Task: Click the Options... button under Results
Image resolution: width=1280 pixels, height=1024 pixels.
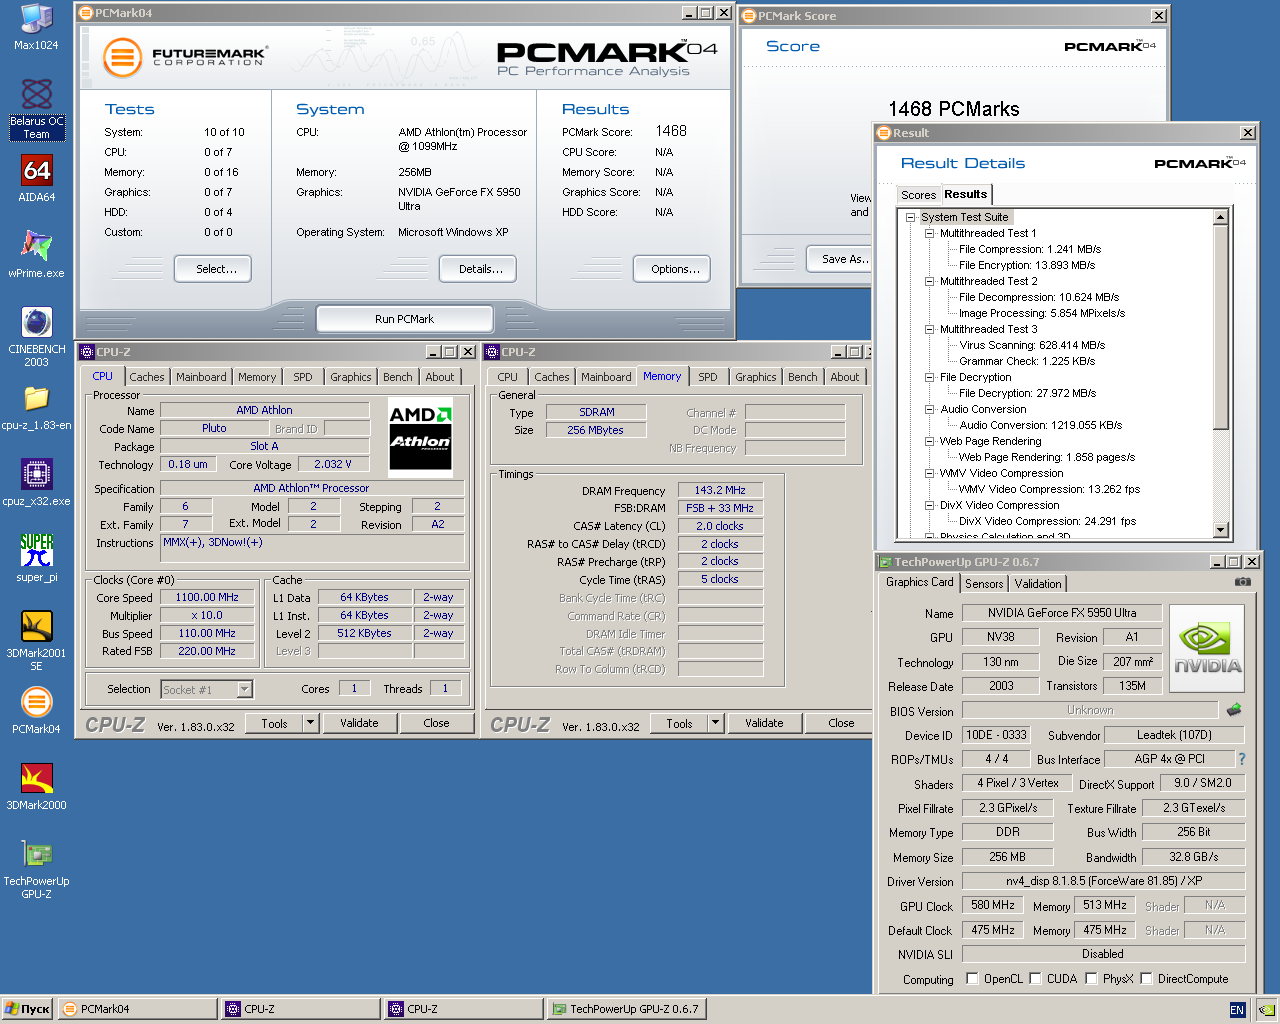Action: tap(671, 269)
